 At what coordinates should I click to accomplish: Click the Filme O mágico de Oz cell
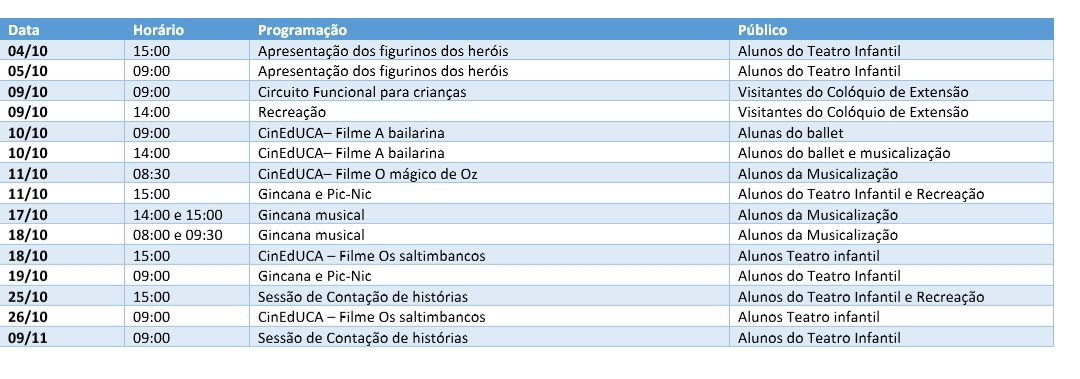(489, 174)
